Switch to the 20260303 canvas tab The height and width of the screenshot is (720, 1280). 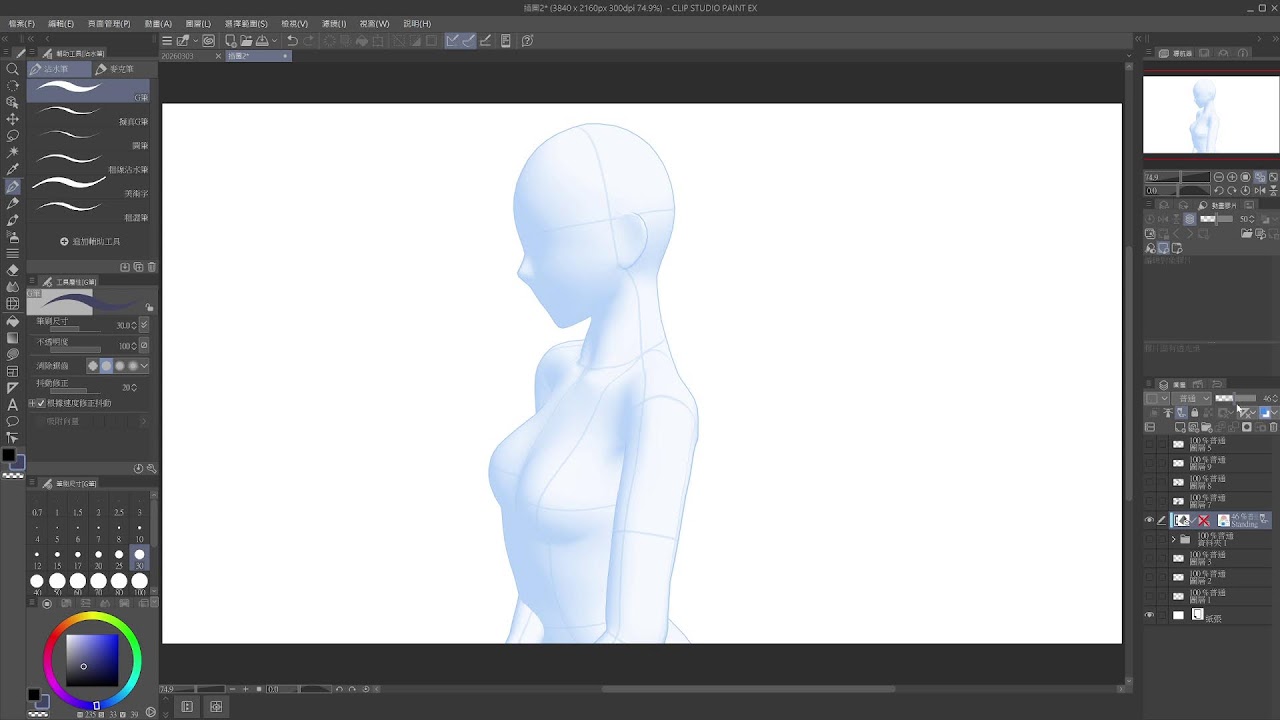click(x=176, y=56)
